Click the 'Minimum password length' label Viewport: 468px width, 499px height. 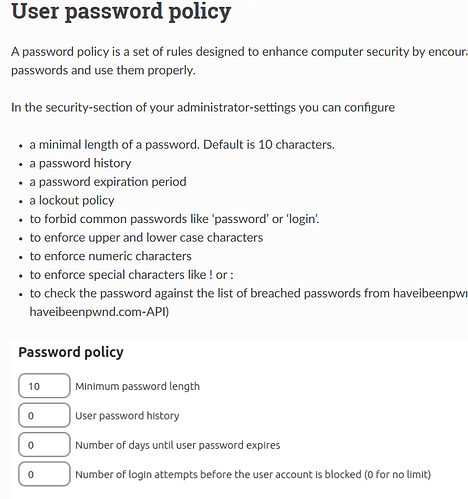pos(137,386)
